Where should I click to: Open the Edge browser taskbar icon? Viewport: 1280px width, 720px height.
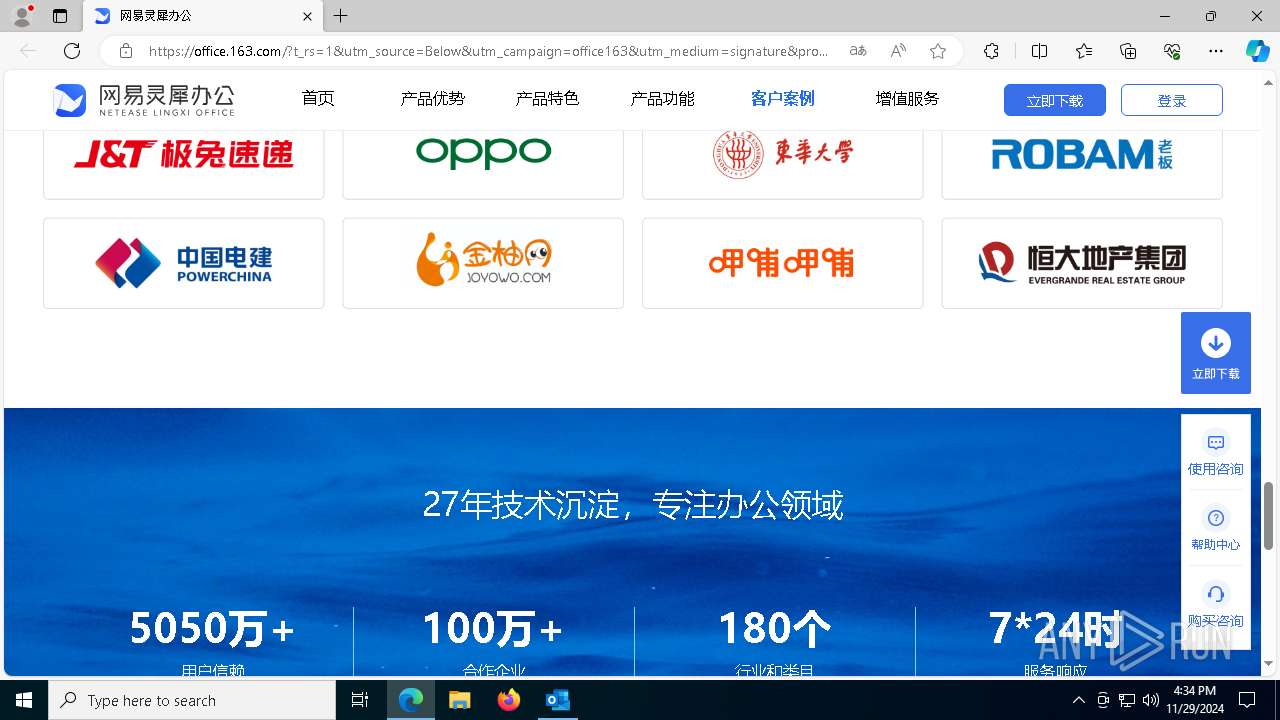tap(411, 700)
